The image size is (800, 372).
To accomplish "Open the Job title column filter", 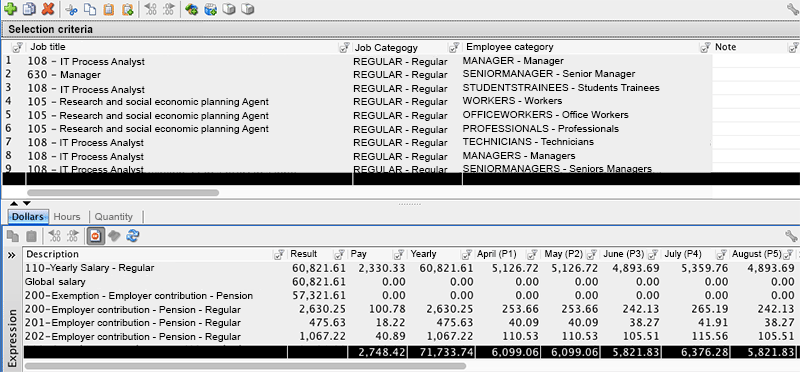I will pyautogui.click(x=344, y=47).
